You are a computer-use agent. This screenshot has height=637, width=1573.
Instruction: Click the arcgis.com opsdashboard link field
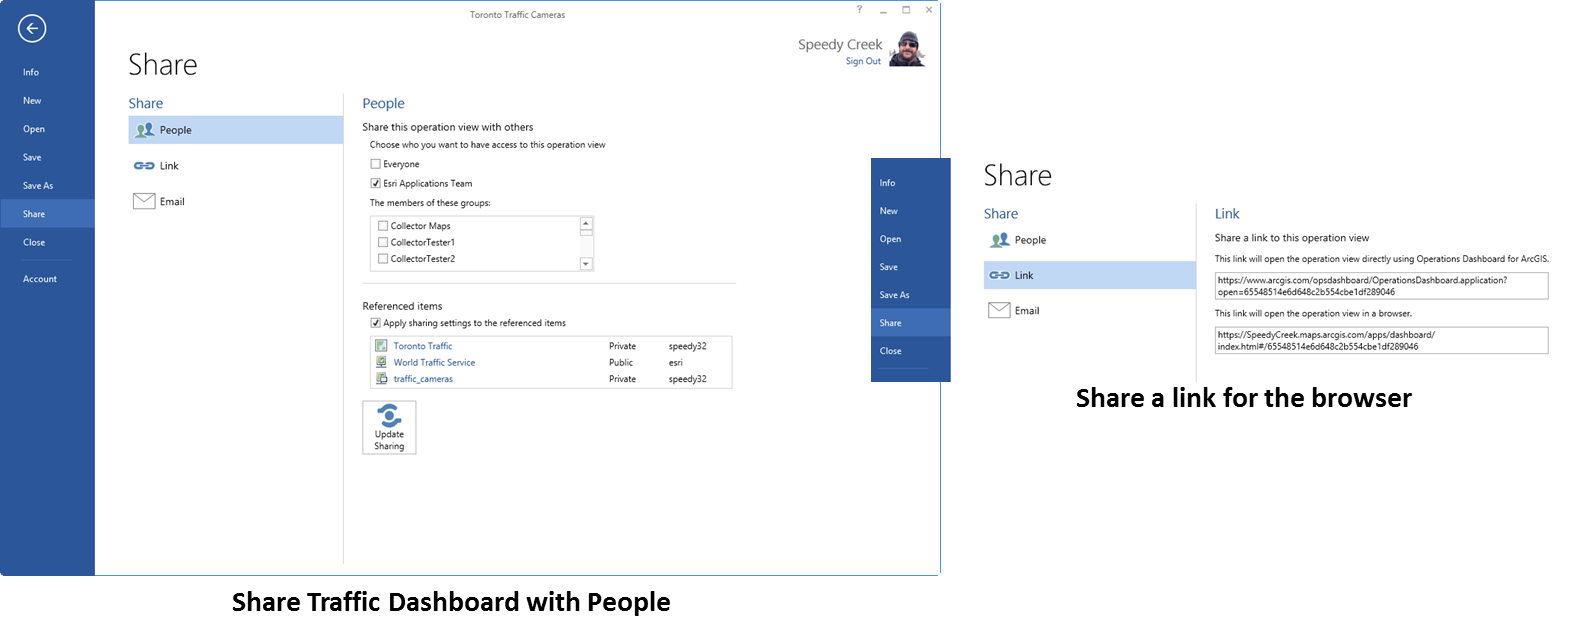1381,286
